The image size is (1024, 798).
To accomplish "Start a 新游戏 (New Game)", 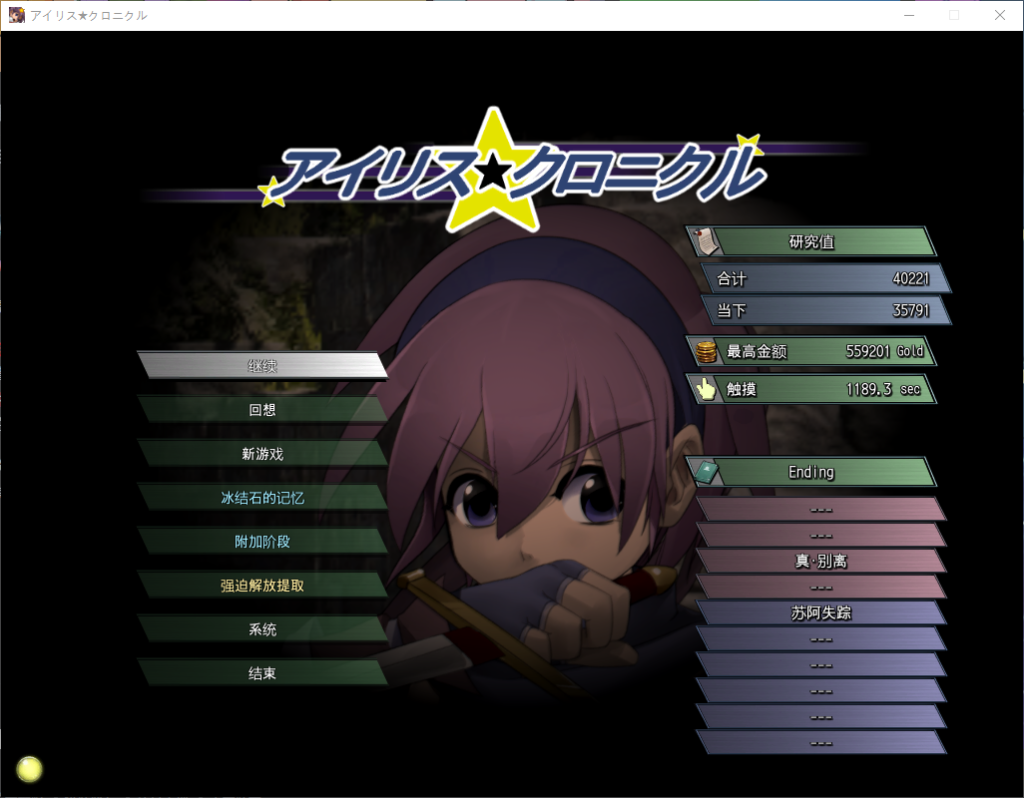I will tap(263, 453).
